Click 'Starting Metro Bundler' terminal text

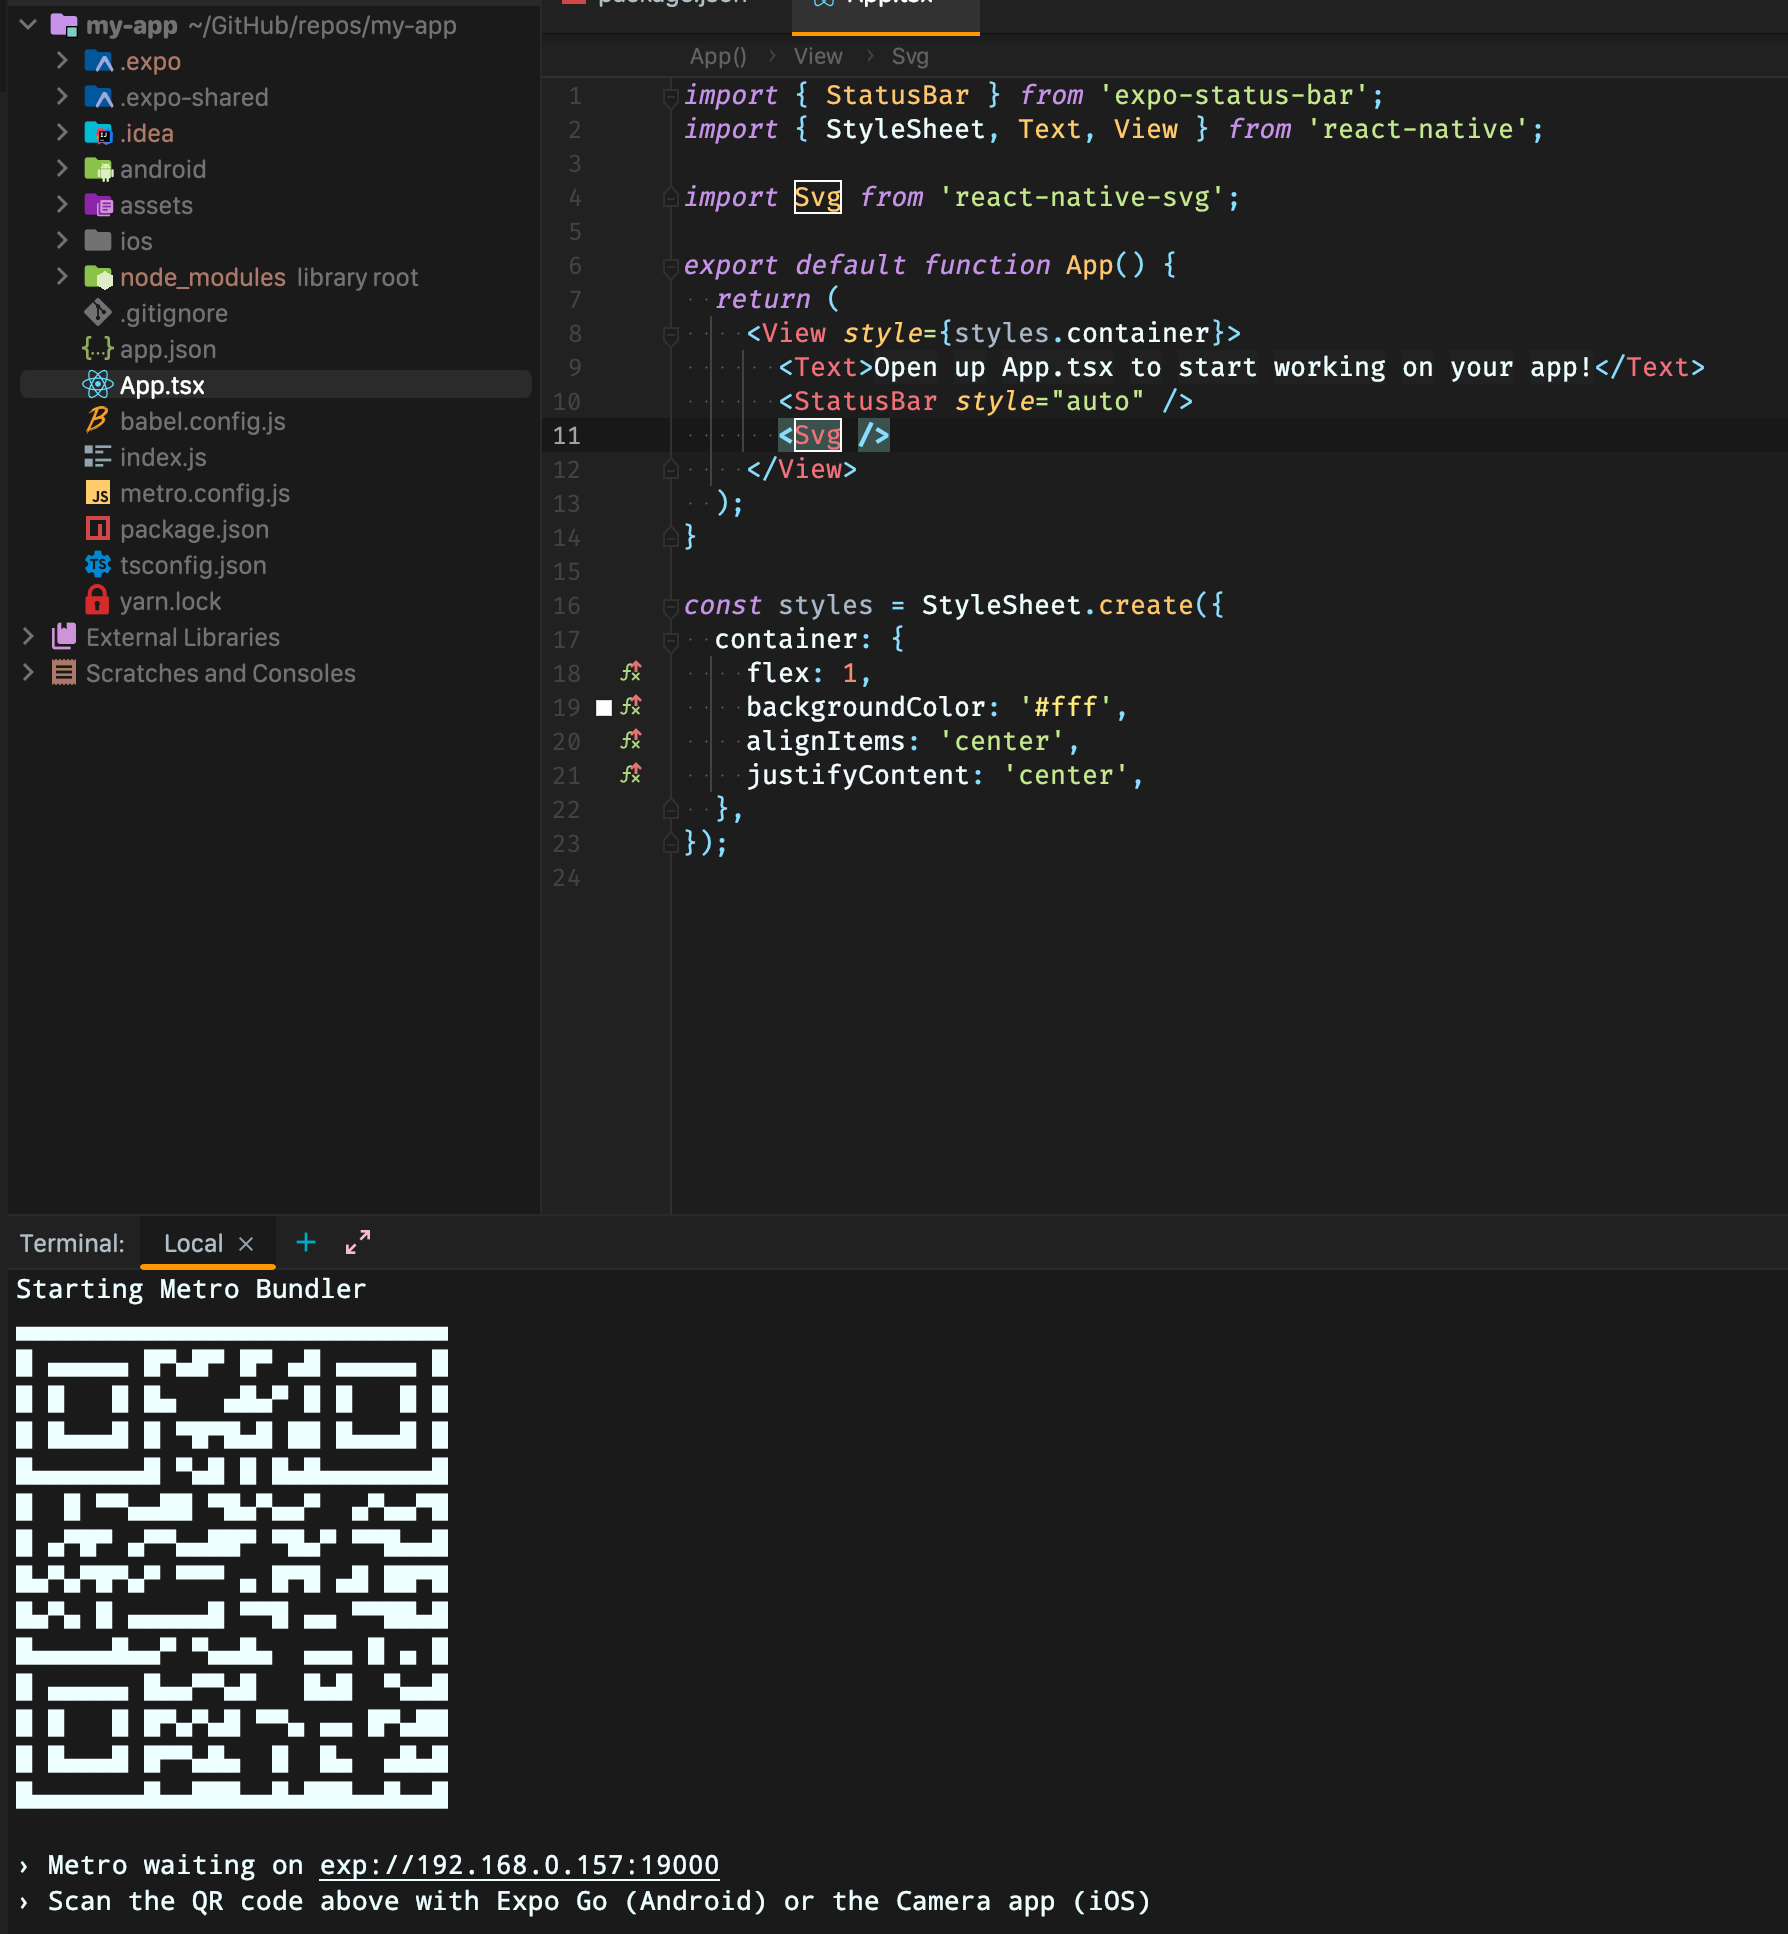[x=191, y=1289]
